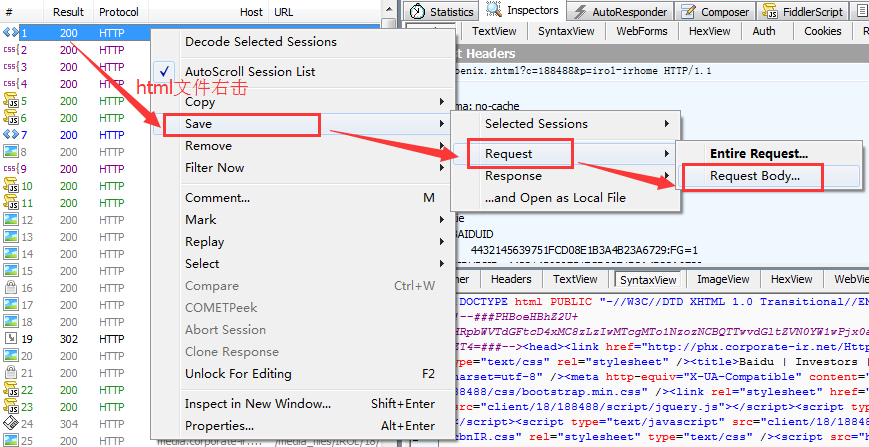
Task: Expand the Filter Now submenu
Action: [x=301, y=168]
